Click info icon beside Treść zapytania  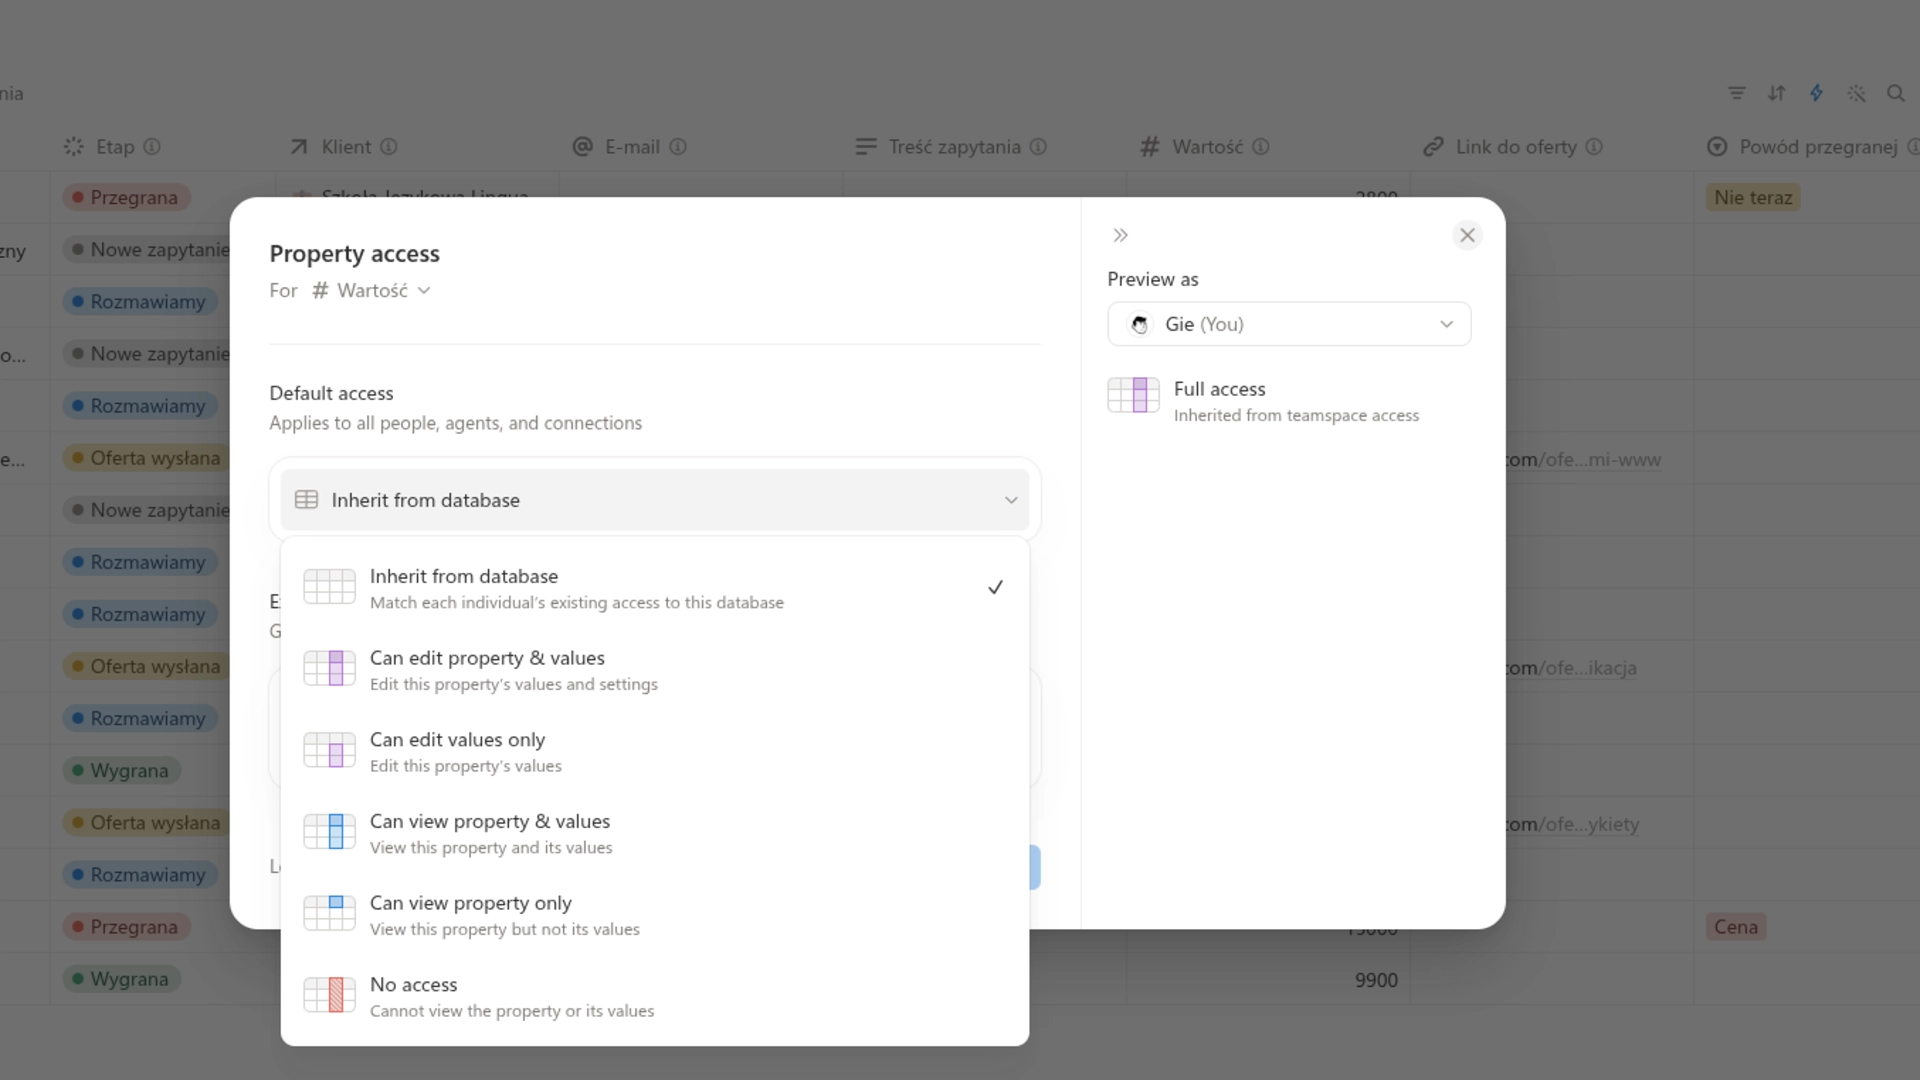pyautogui.click(x=1038, y=147)
